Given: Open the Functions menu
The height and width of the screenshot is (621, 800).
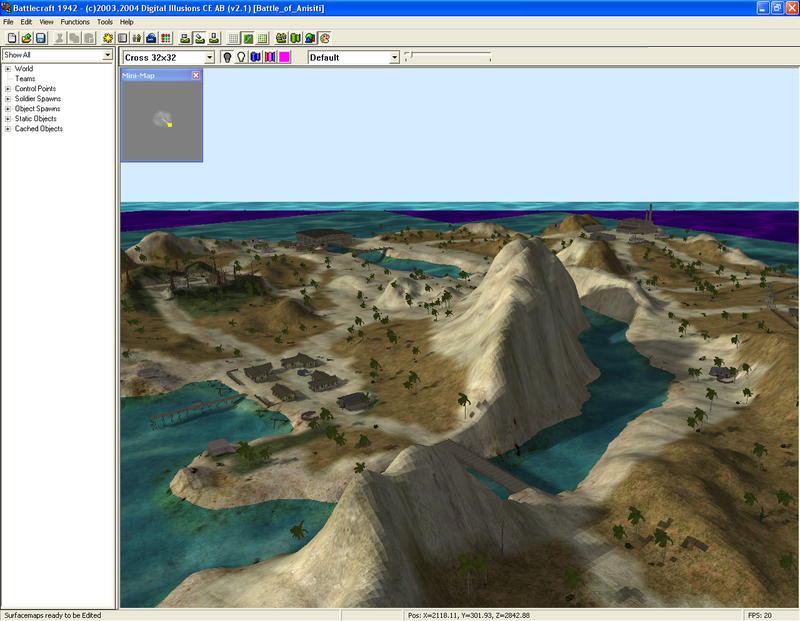Looking at the screenshot, I should coord(75,22).
